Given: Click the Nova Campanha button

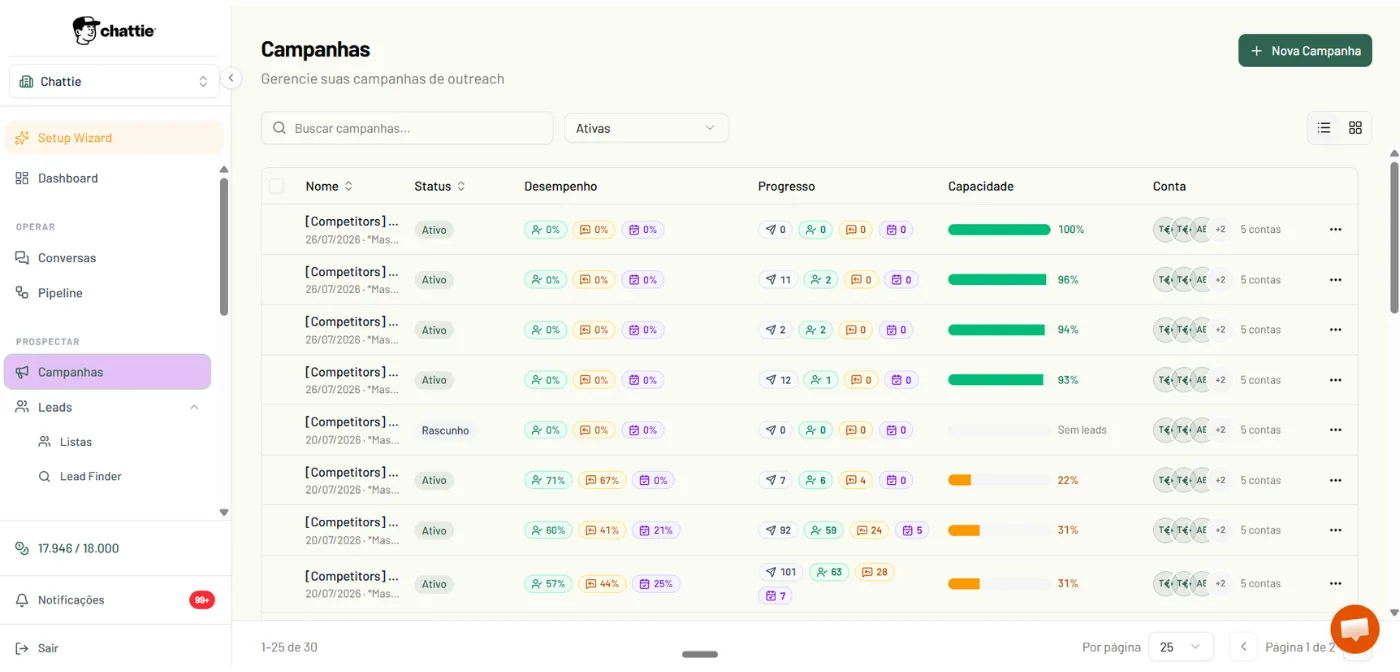Looking at the screenshot, I should click(x=1305, y=51).
